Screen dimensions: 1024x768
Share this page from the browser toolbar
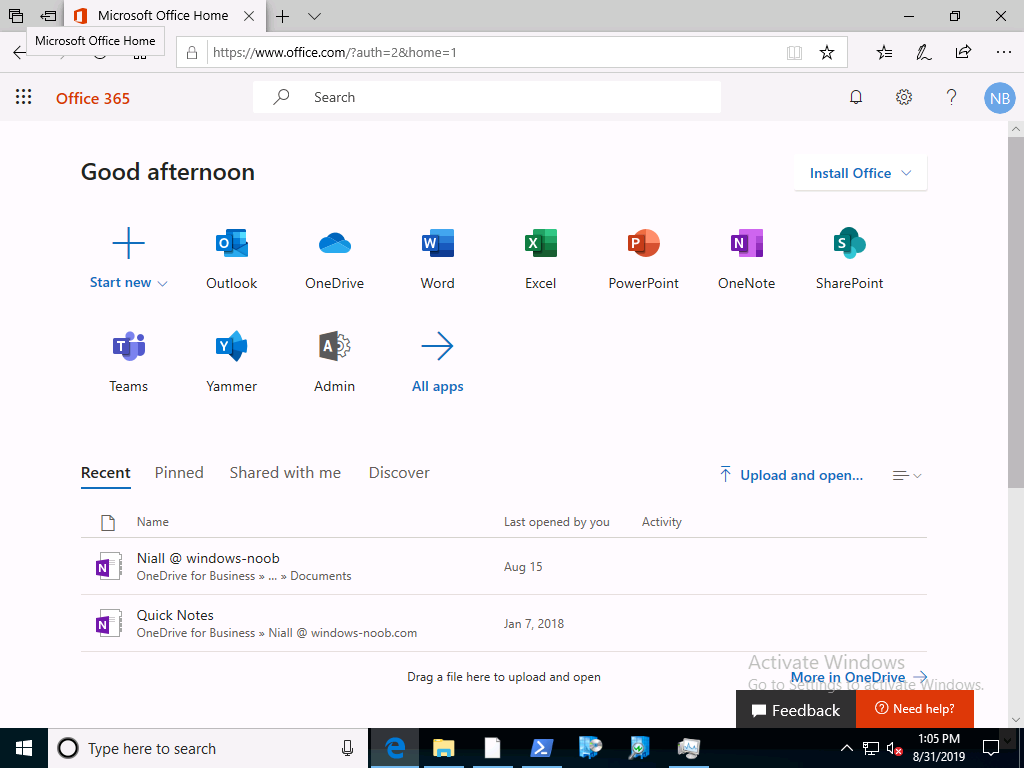point(963,52)
